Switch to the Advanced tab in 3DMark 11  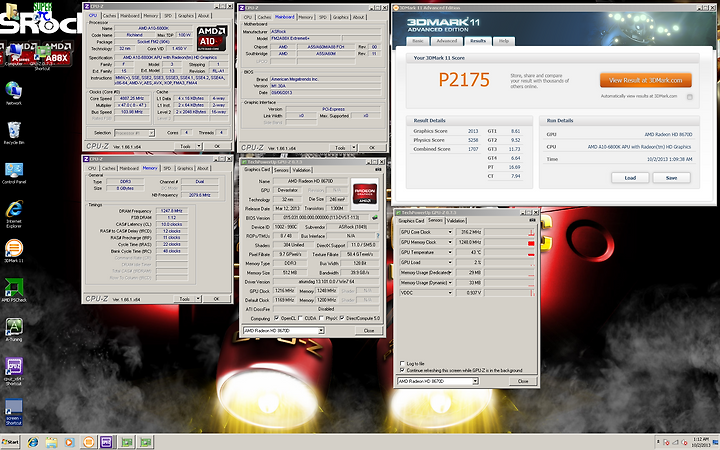coord(447,41)
